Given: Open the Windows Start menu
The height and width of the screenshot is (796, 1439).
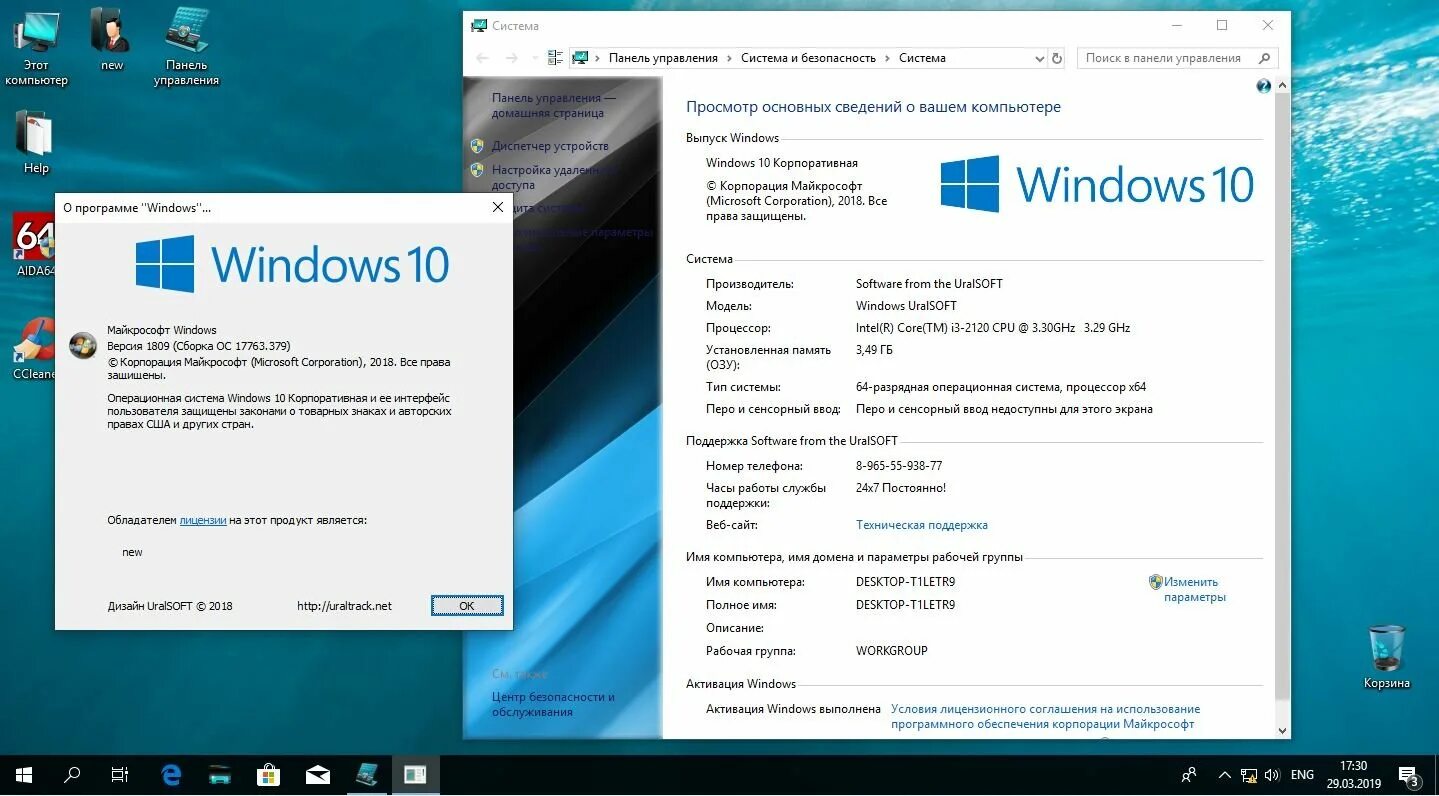Looking at the screenshot, I should (24, 775).
